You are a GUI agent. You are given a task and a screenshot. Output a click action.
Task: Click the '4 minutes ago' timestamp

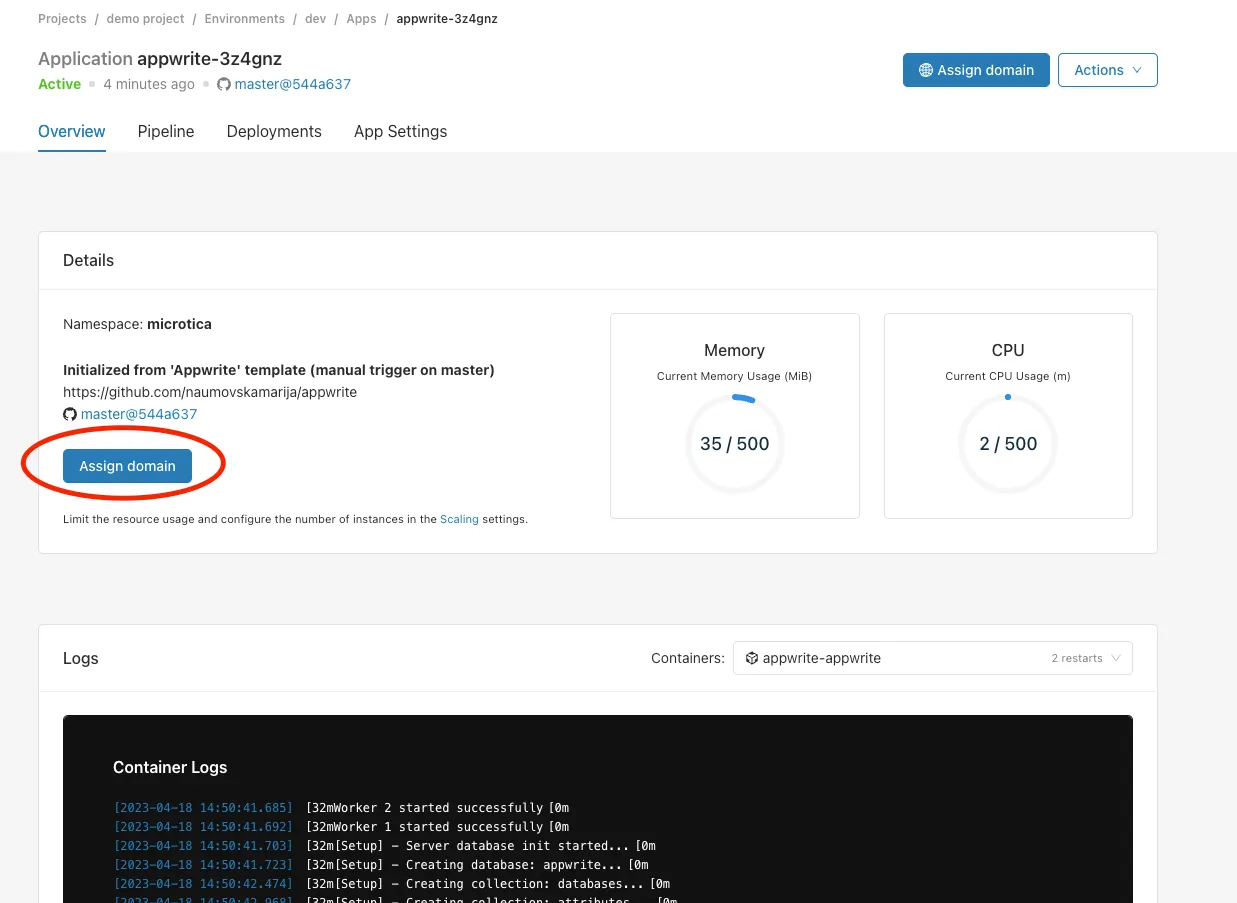pyautogui.click(x=149, y=84)
